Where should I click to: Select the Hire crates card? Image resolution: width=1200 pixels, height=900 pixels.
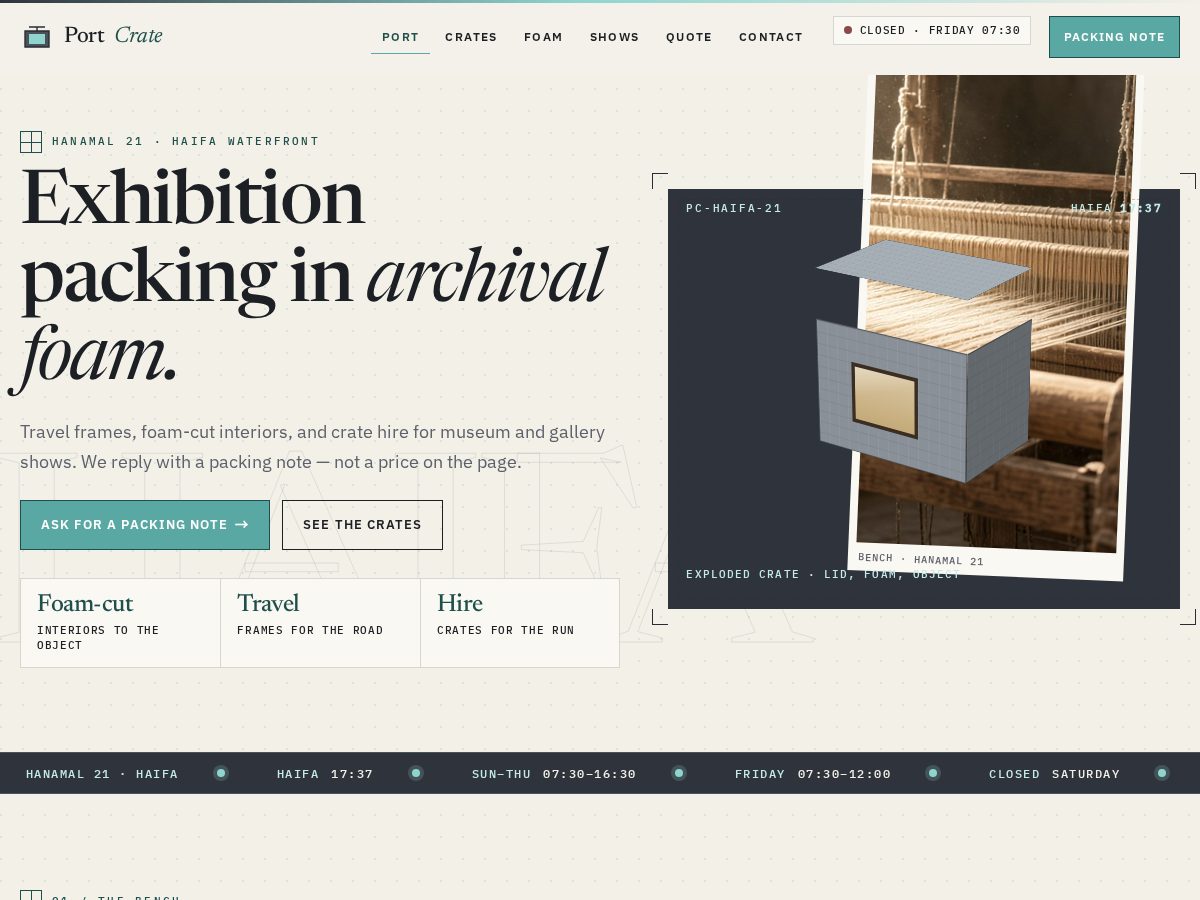coord(520,623)
